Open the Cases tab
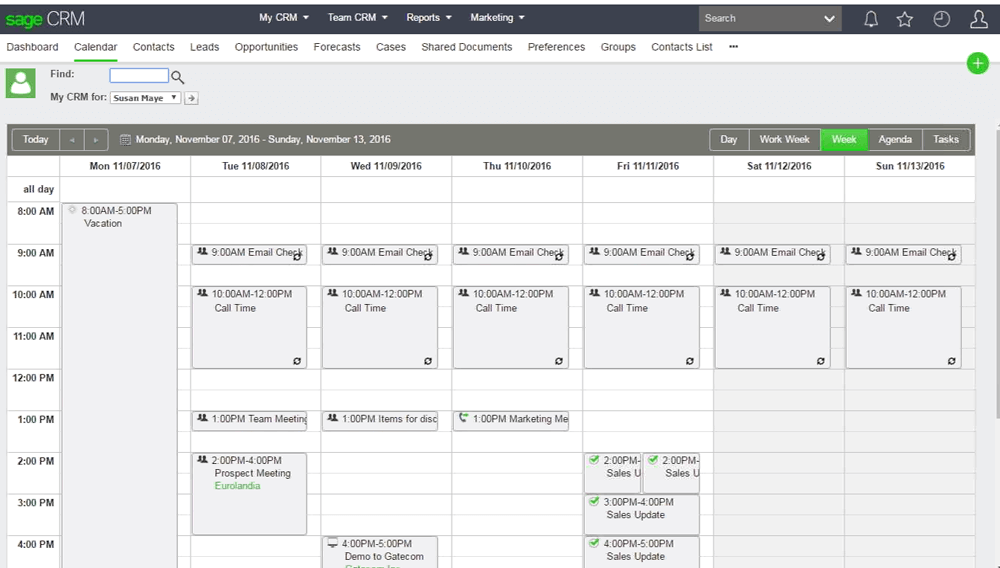Image resolution: width=1000 pixels, height=568 pixels. point(391,47)
